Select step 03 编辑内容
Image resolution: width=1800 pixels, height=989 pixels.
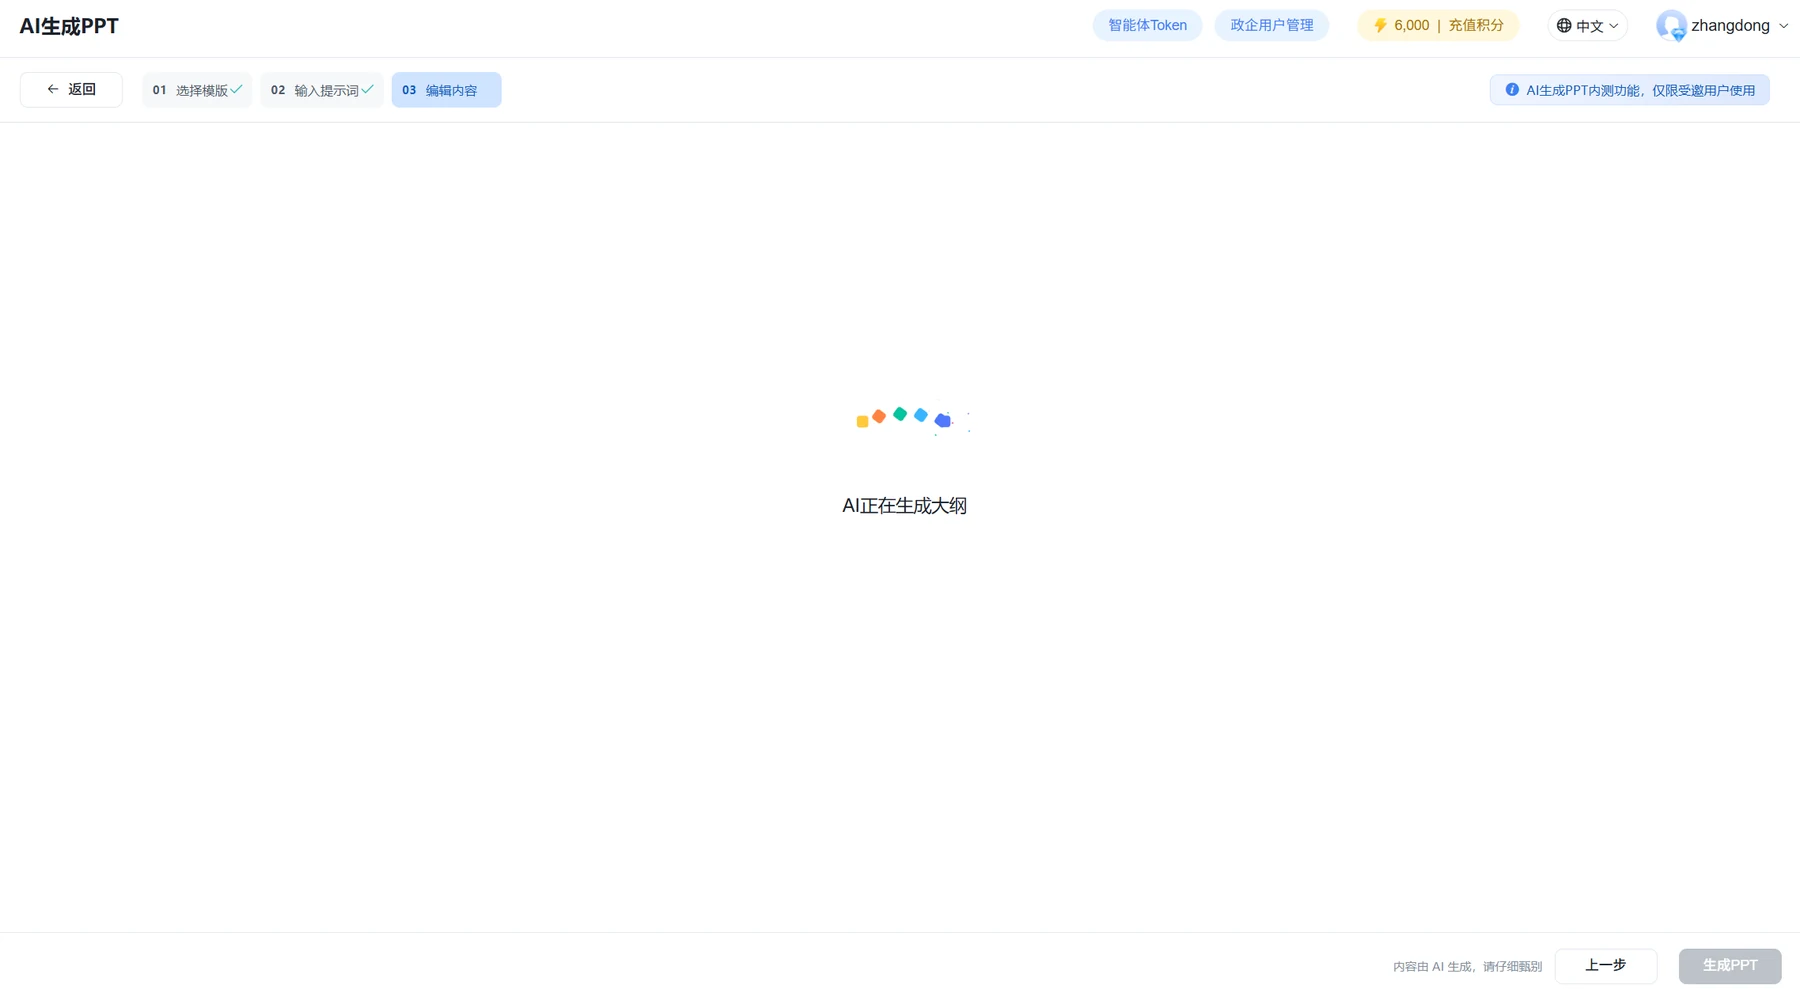pyautogui.click(x=446, y=90)
